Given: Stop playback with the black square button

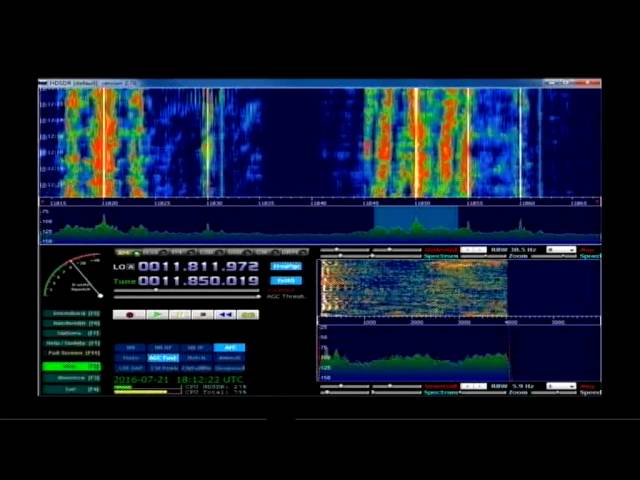Looking at the screenshot, I should click(203, 315).
